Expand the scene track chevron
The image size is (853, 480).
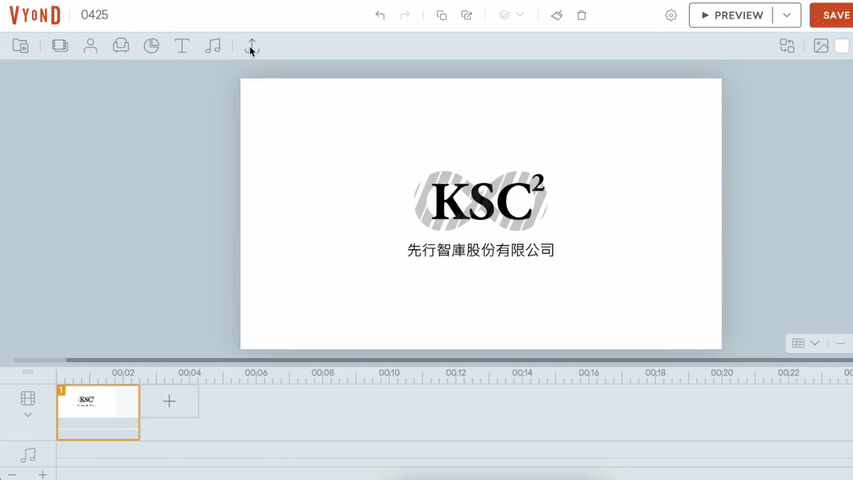tap(28, 415)
